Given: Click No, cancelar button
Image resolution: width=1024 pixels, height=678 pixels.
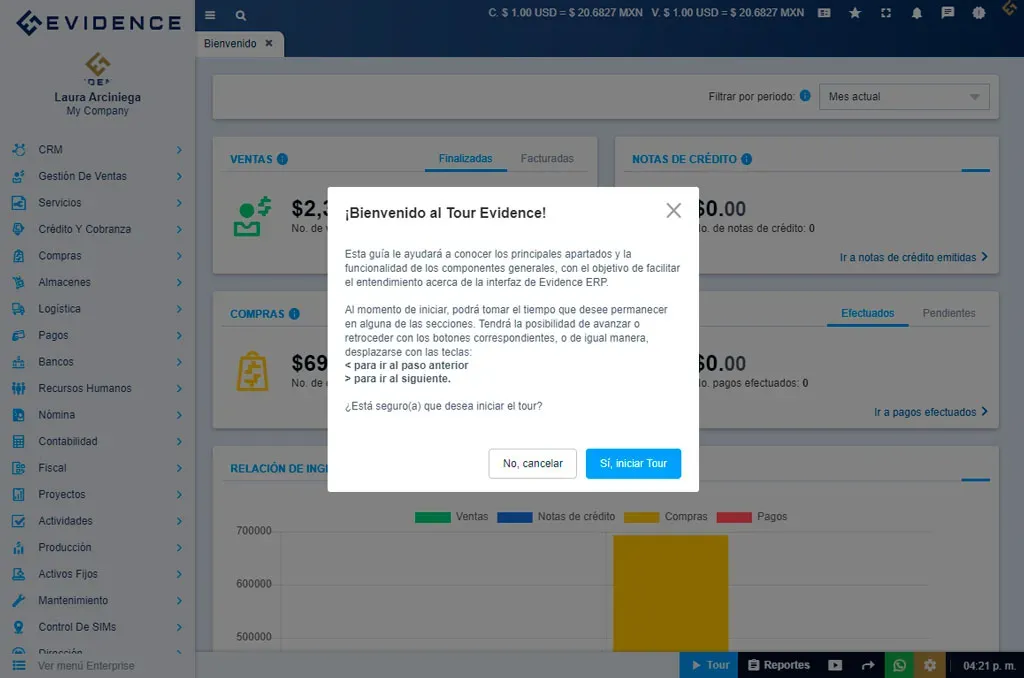Looking at the screenshot, I should point(532,464).
